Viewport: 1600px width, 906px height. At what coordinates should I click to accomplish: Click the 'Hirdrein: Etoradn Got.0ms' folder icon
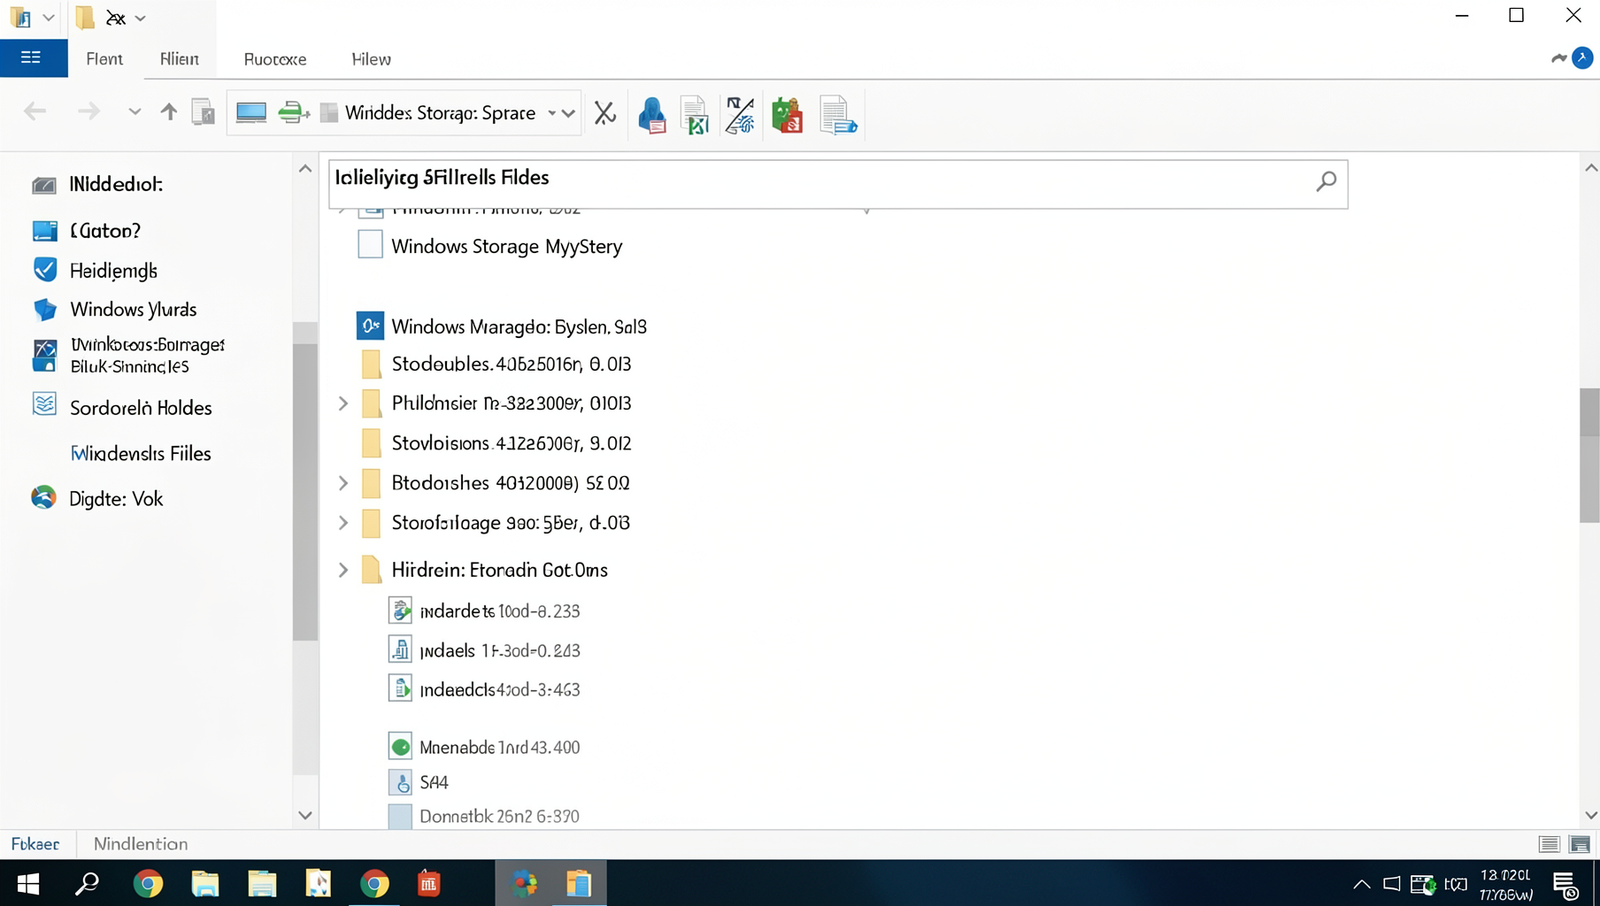pos(371,569)
